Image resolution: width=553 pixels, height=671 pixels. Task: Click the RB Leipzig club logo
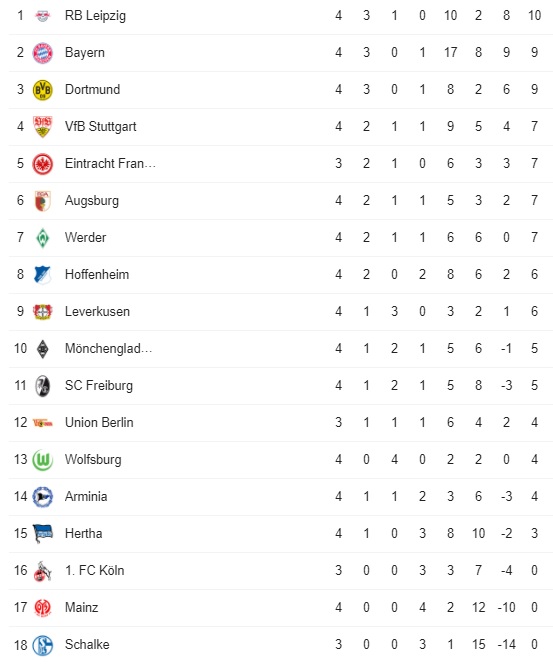pyautogui.click(x=42, y=16)
